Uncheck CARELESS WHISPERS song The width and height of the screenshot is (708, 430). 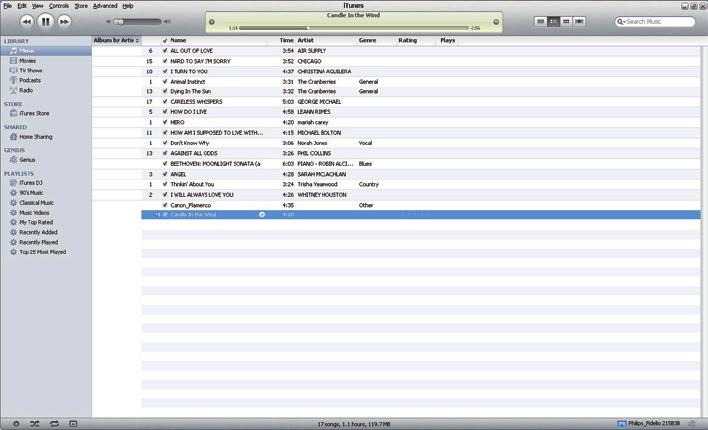(165, 102)
